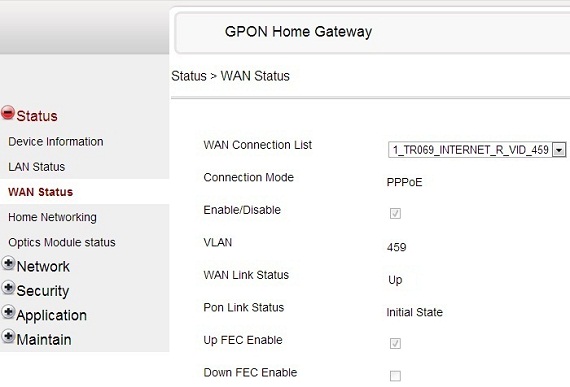Open the Home Networking page
This screenshot has width=570, height=387.
(x=52, y=217)
